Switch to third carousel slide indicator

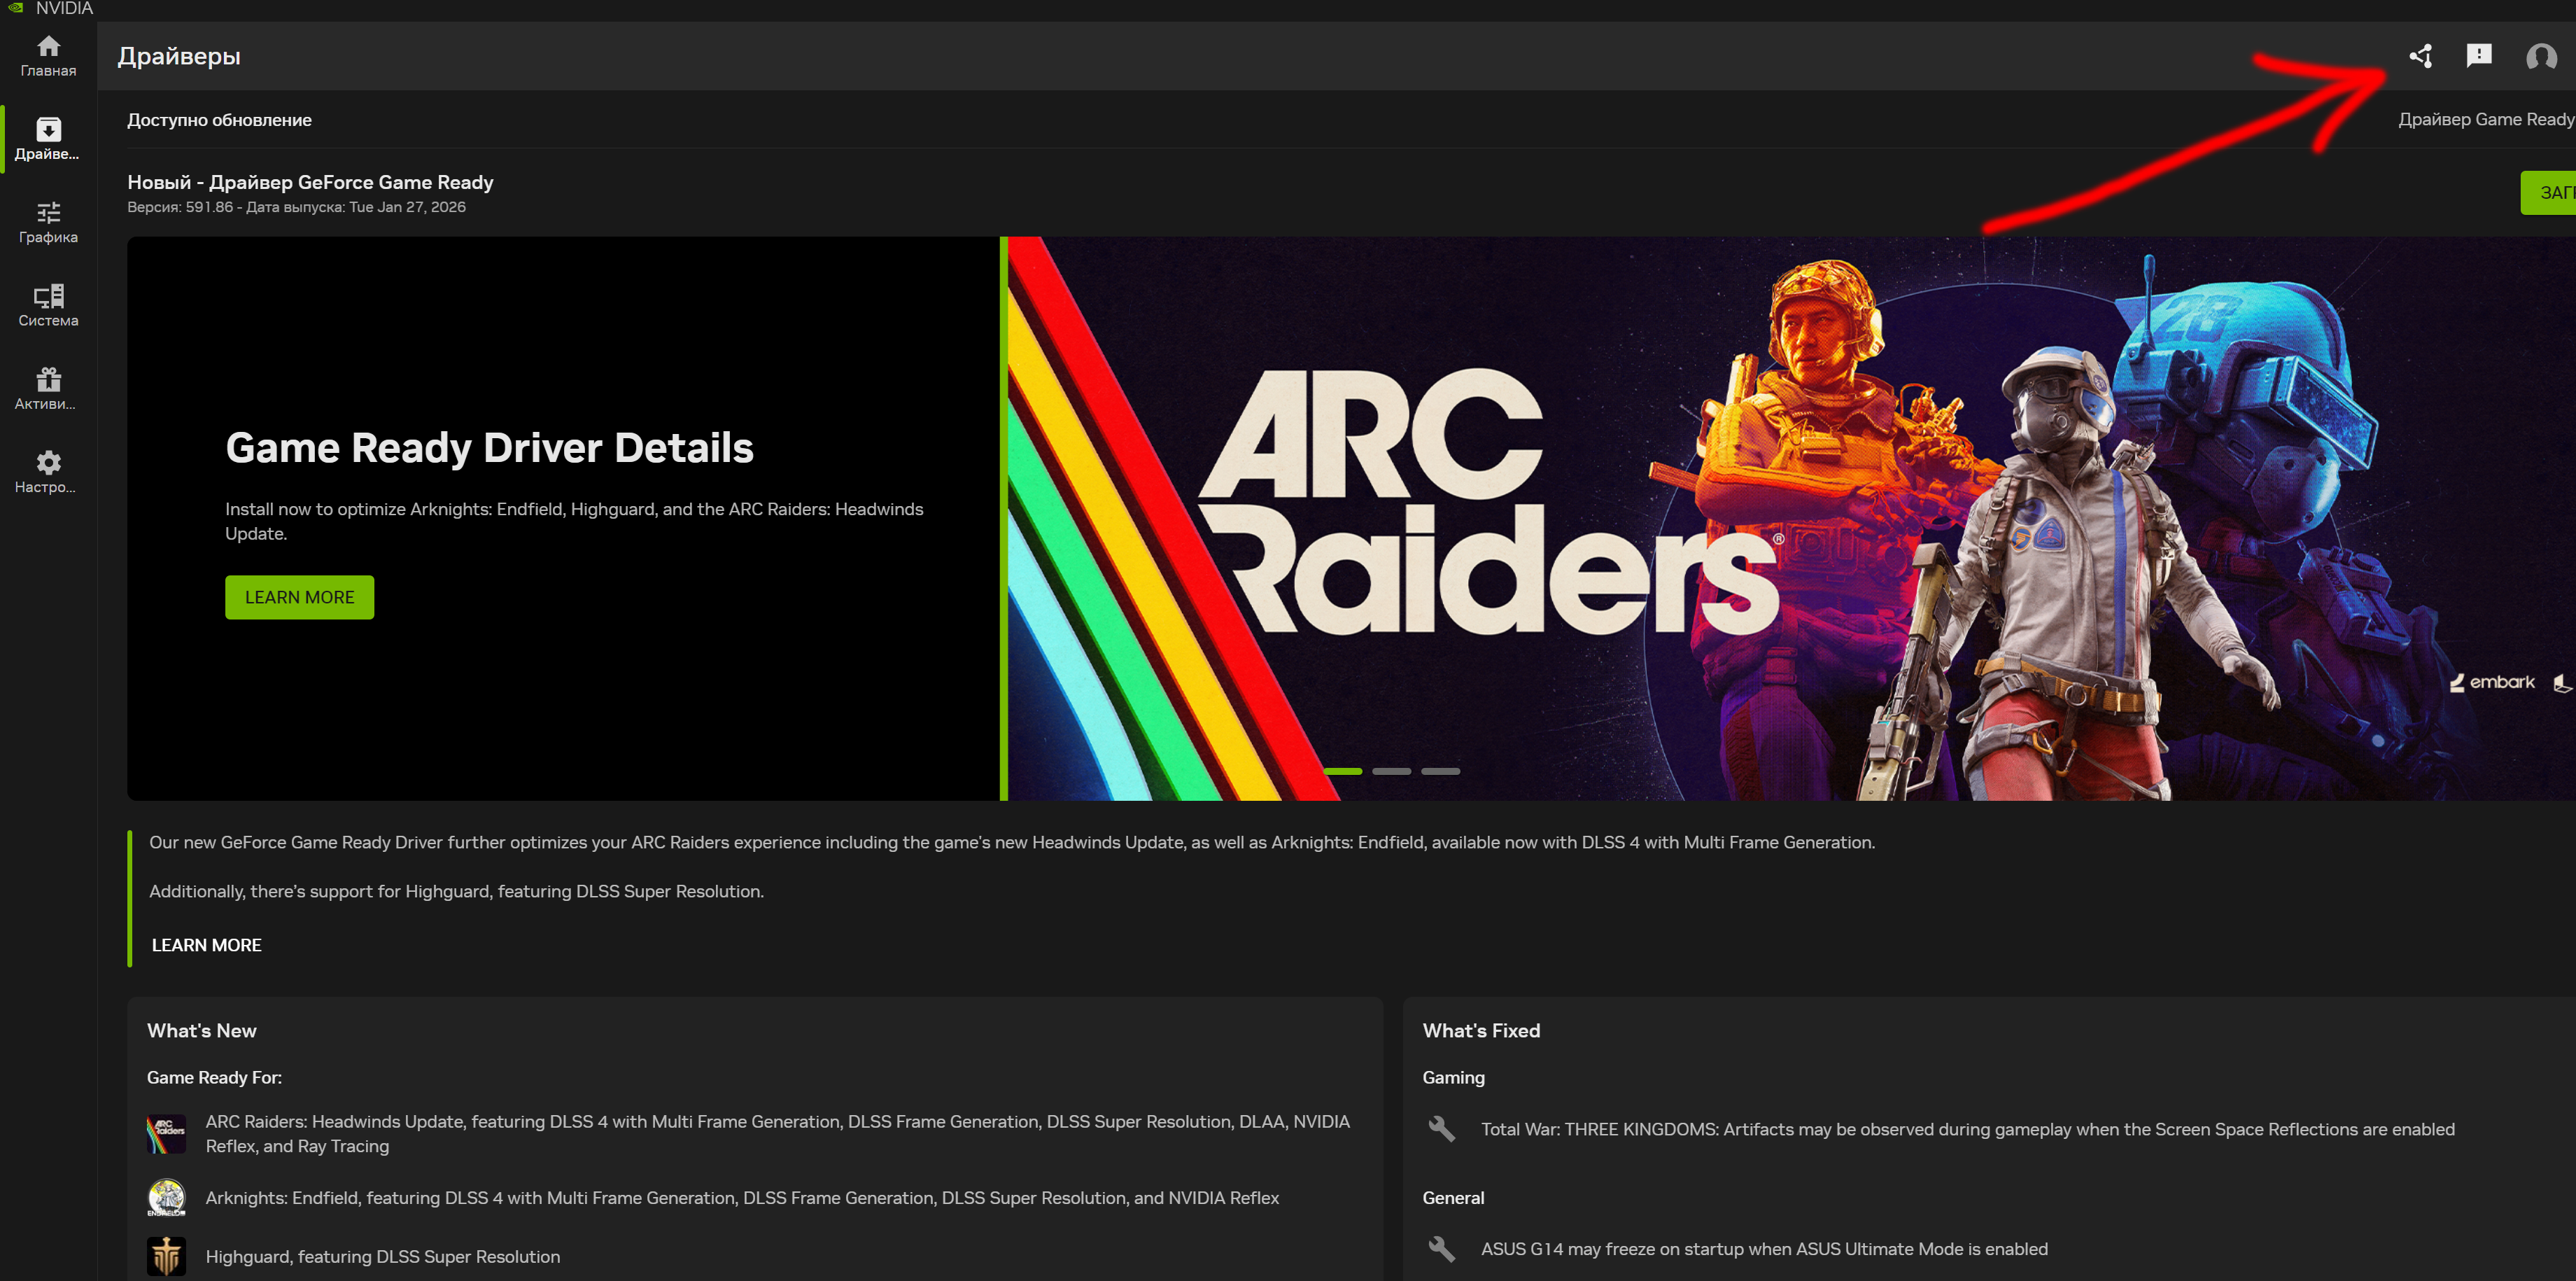1440,771
